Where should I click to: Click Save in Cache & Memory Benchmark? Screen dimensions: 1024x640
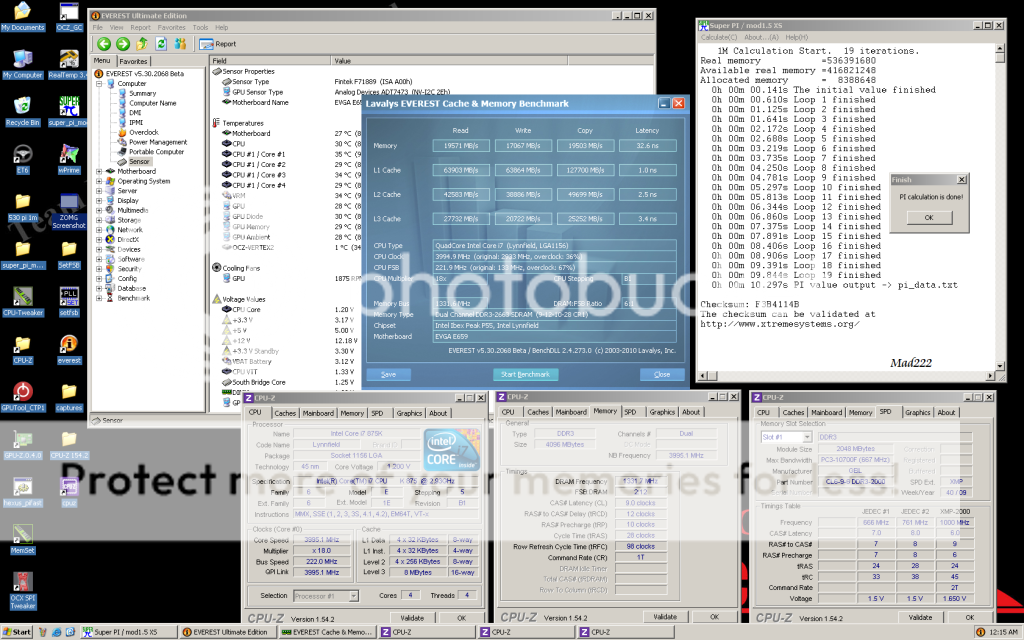click(388, 374)
